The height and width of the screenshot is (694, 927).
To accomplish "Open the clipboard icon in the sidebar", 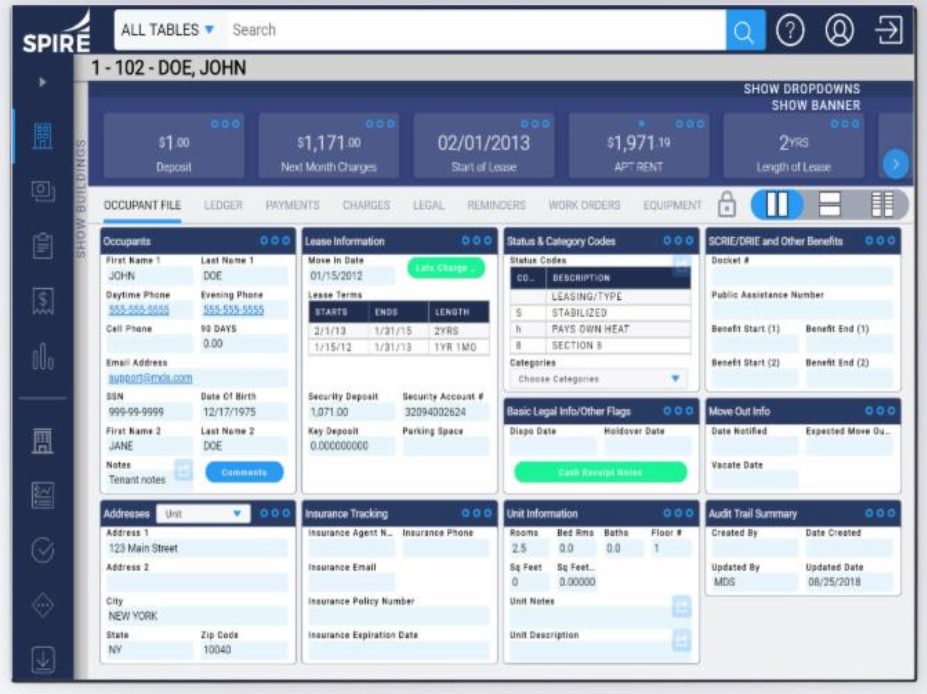I will tap(43, 246).
